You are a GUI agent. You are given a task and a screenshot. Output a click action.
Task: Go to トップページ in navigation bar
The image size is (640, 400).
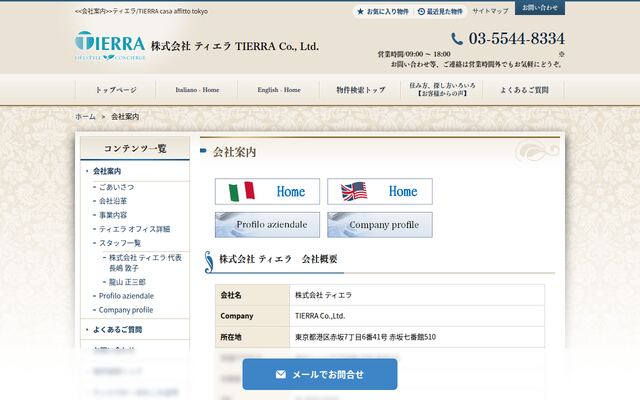pos(116,90)
